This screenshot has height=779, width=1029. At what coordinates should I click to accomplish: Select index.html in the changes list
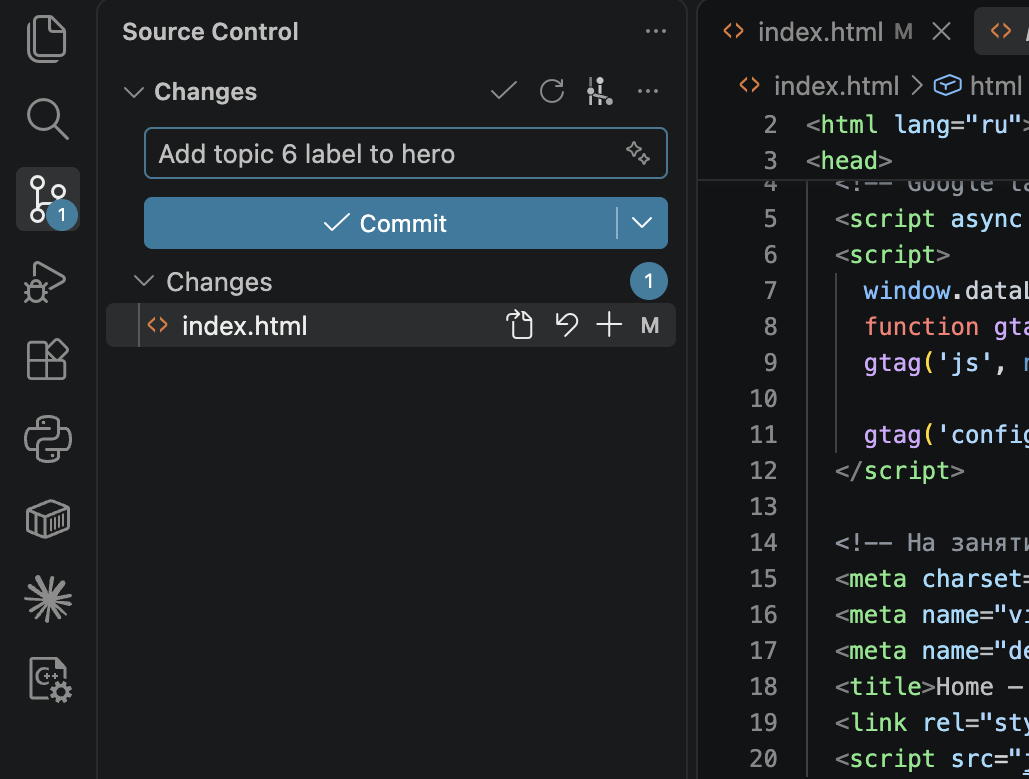pyautogui.click(x=390, y=325)
